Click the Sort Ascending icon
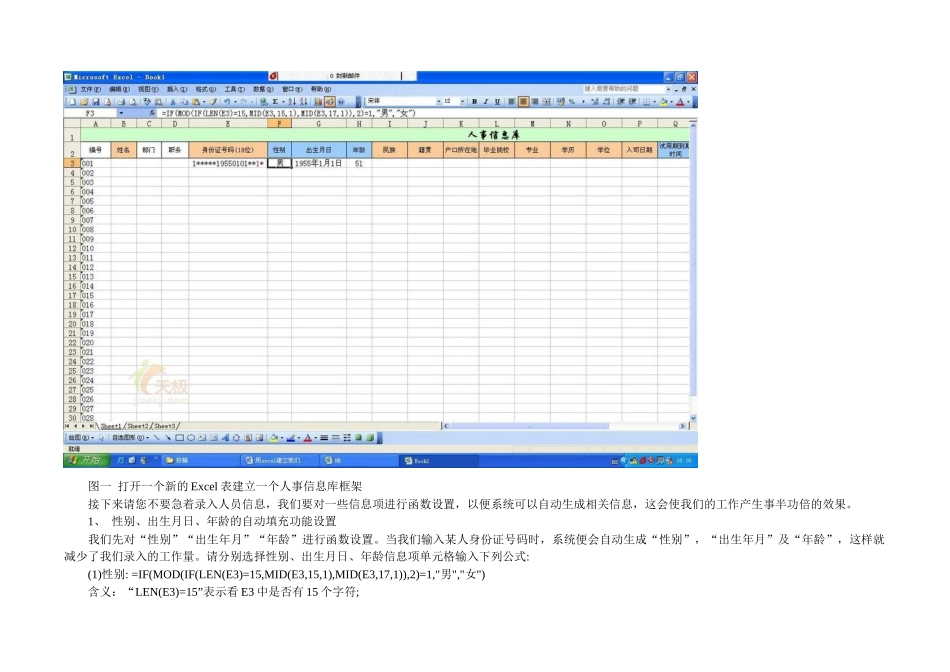Image resolution: width=950 pixels, height=672 pixels. click(x=292, y=102)
